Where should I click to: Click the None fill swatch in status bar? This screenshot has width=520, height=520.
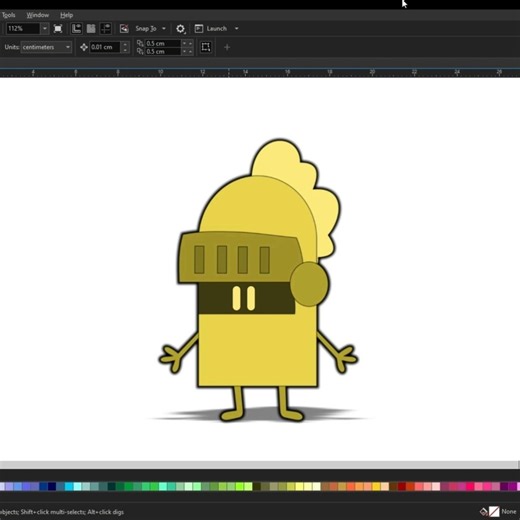click(x=494, y=511)
